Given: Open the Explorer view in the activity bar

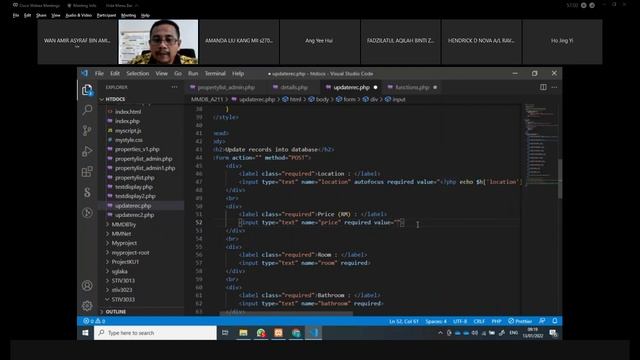Looking at the screenshot, I should point(87,90).
